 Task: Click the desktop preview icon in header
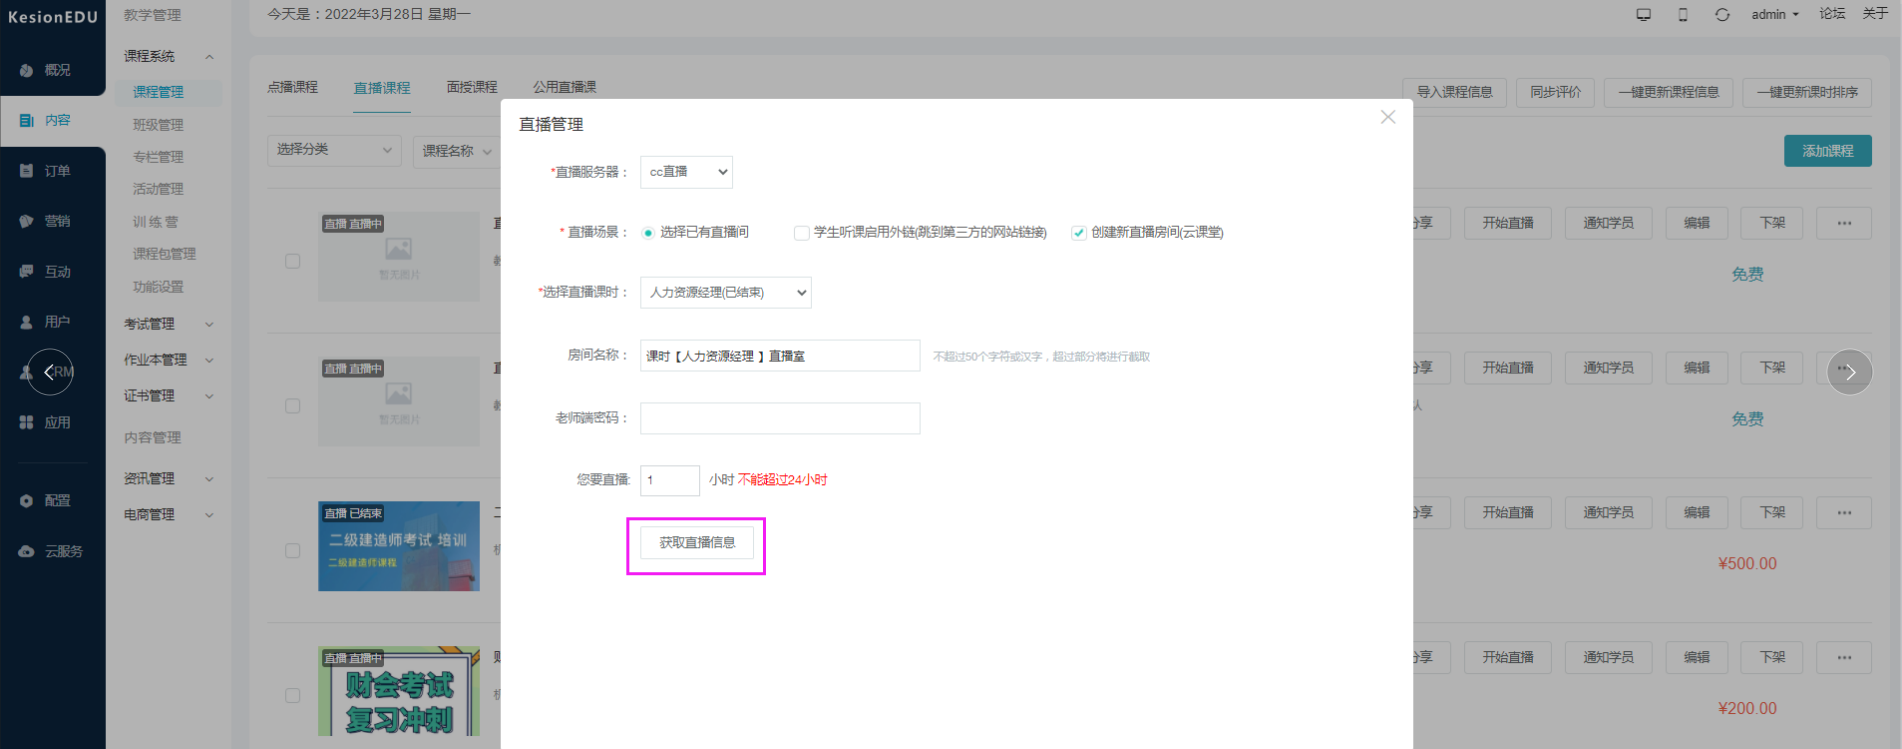pyautogui.click(x=1643, y=15)
